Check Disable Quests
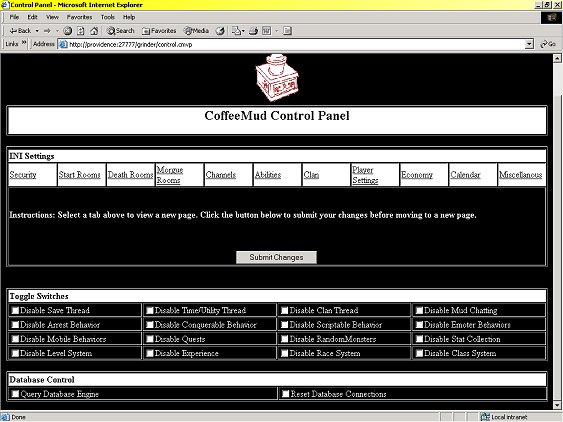This screenshot has height=422, width=563. click(x=150, y=339)
